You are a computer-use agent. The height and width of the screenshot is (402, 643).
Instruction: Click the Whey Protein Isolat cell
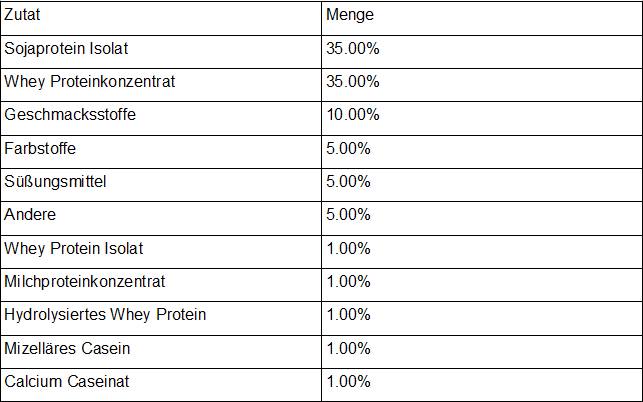coord(161,252)
